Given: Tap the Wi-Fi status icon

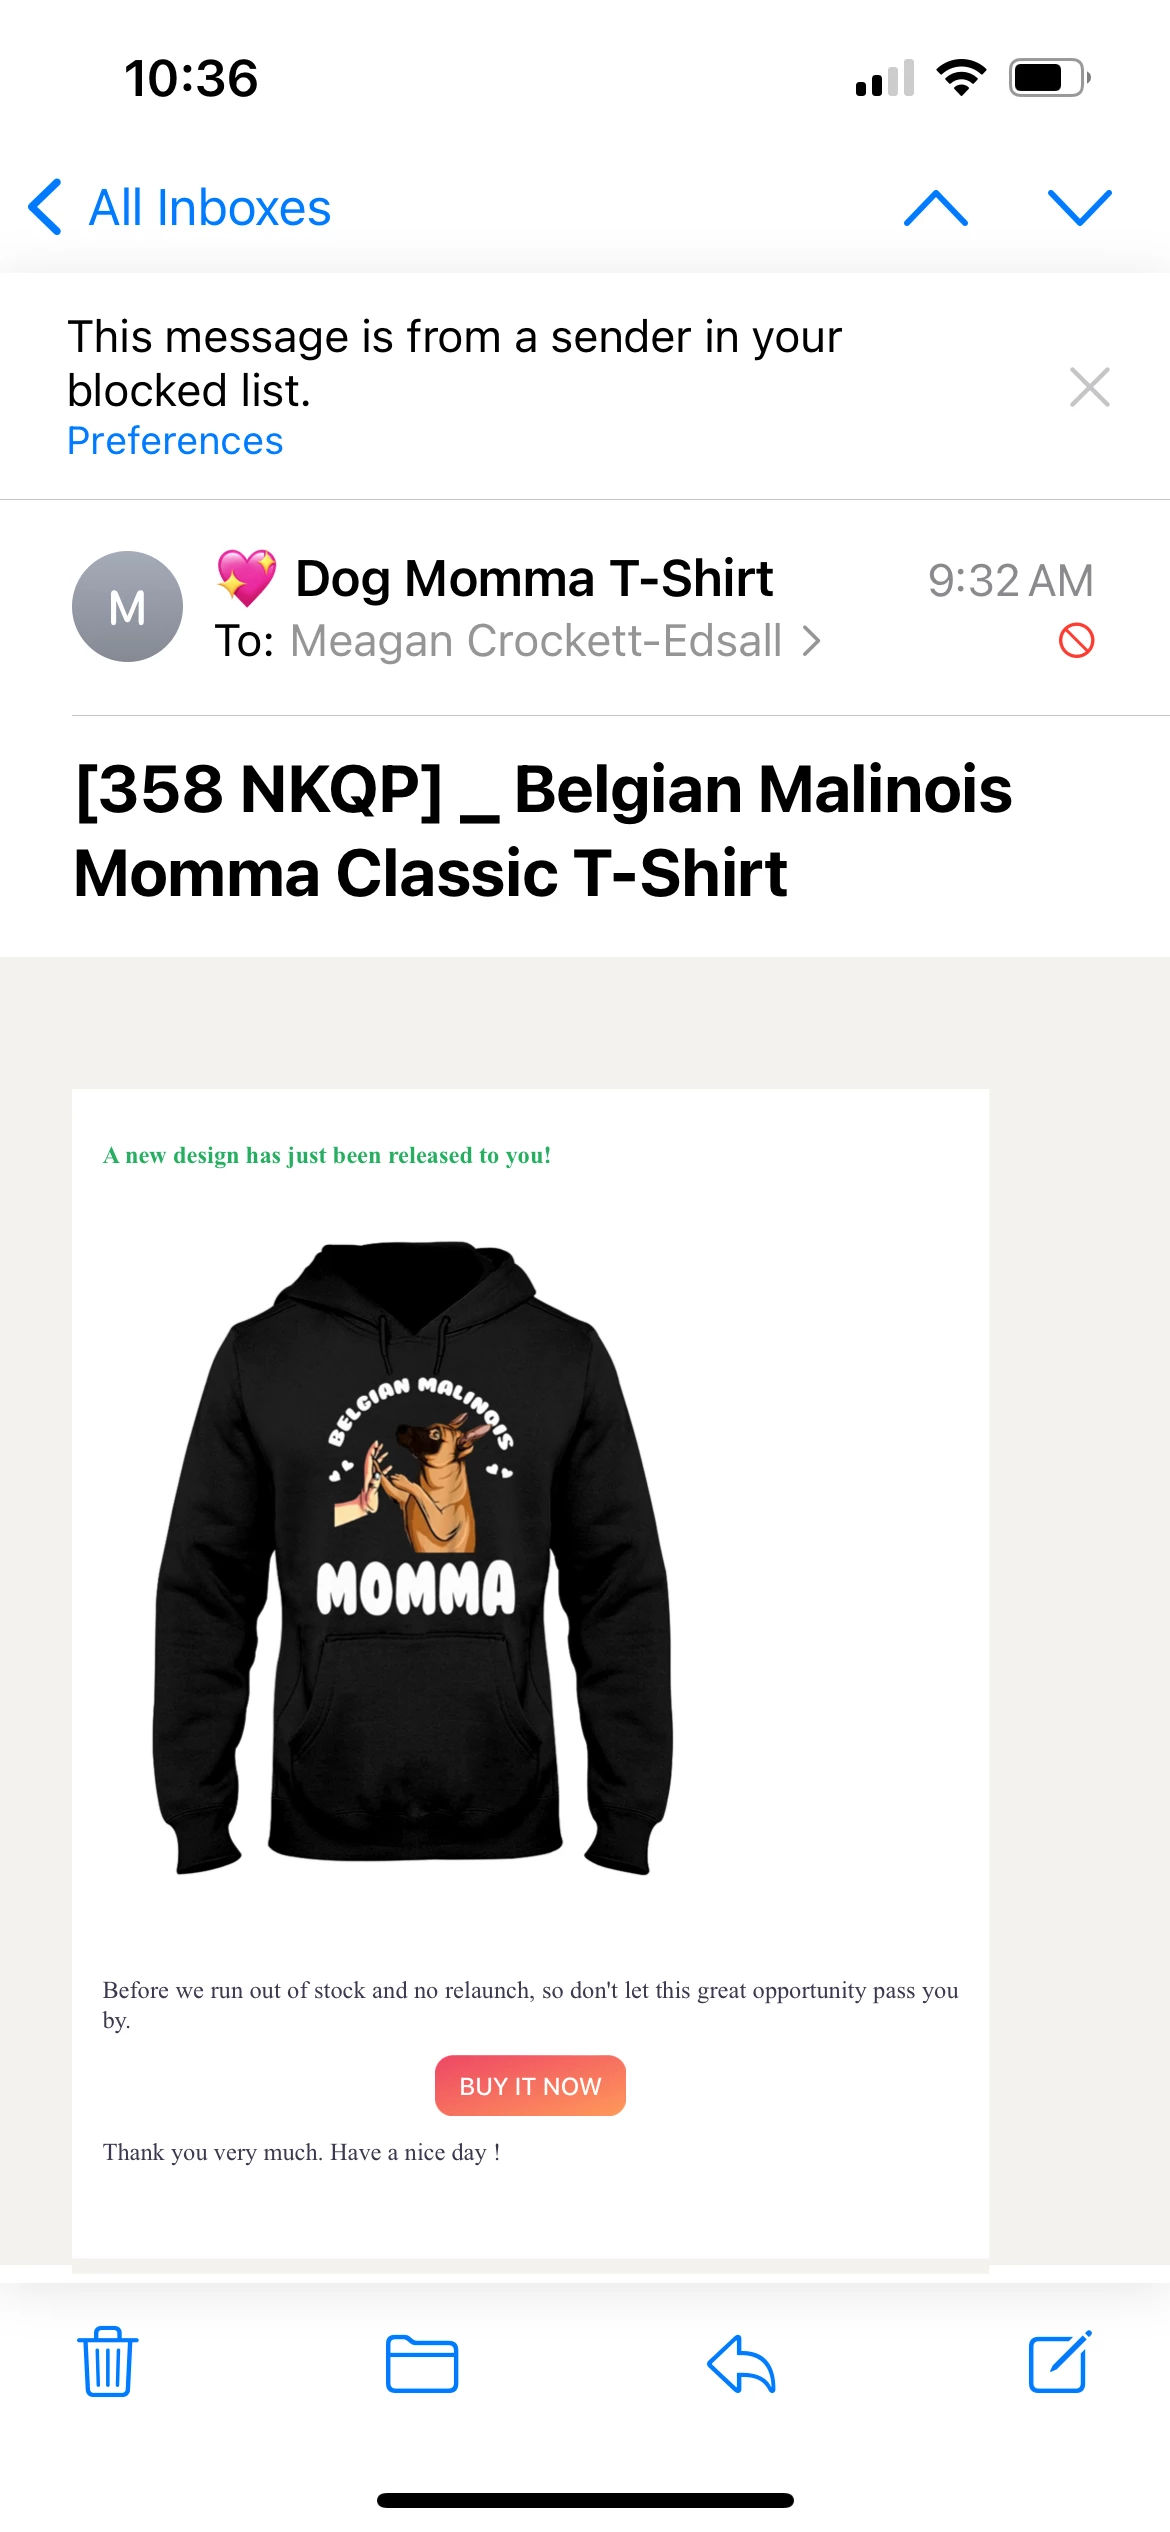Looking at the screenshot, I should pos(961,78).
